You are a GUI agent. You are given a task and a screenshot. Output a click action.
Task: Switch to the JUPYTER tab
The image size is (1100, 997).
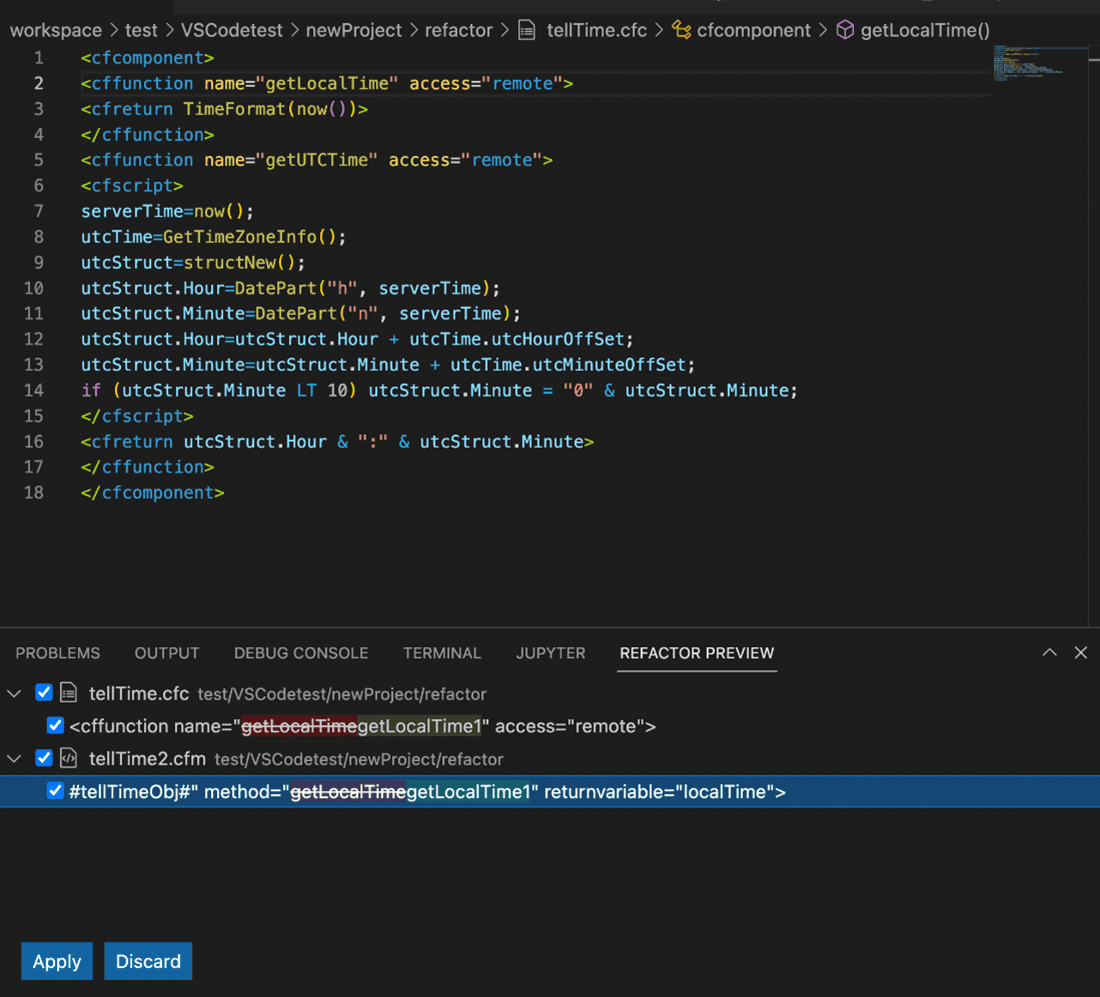tap(550, 653)
